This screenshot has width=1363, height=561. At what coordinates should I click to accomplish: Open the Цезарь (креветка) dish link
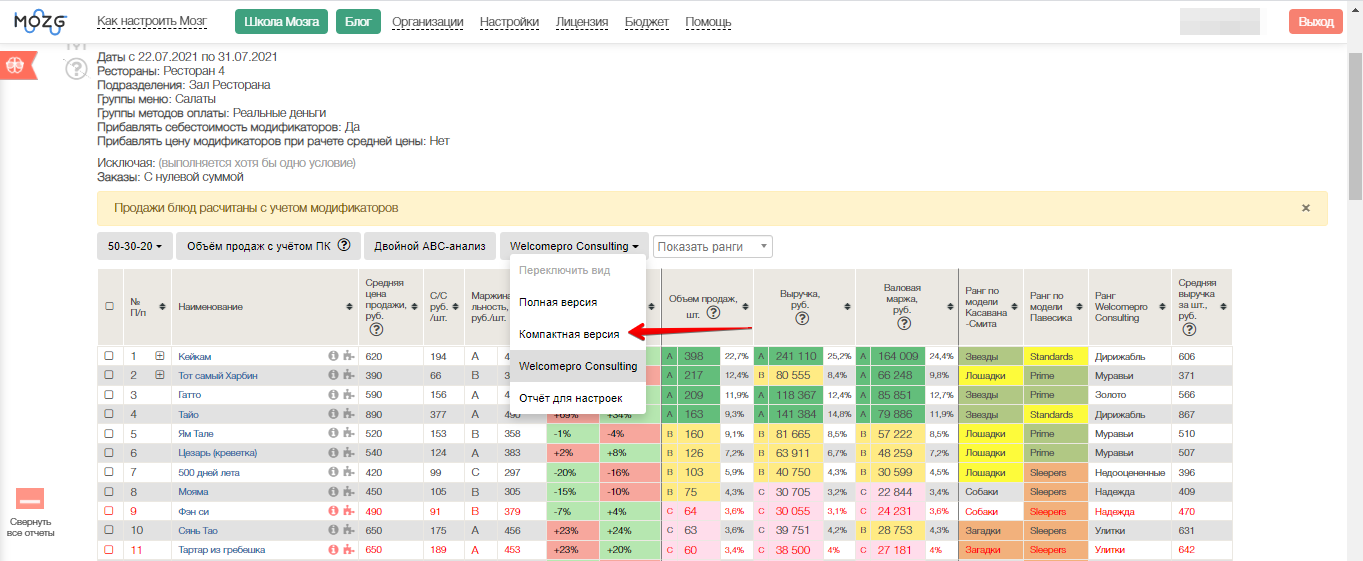[x=216, y=453]
